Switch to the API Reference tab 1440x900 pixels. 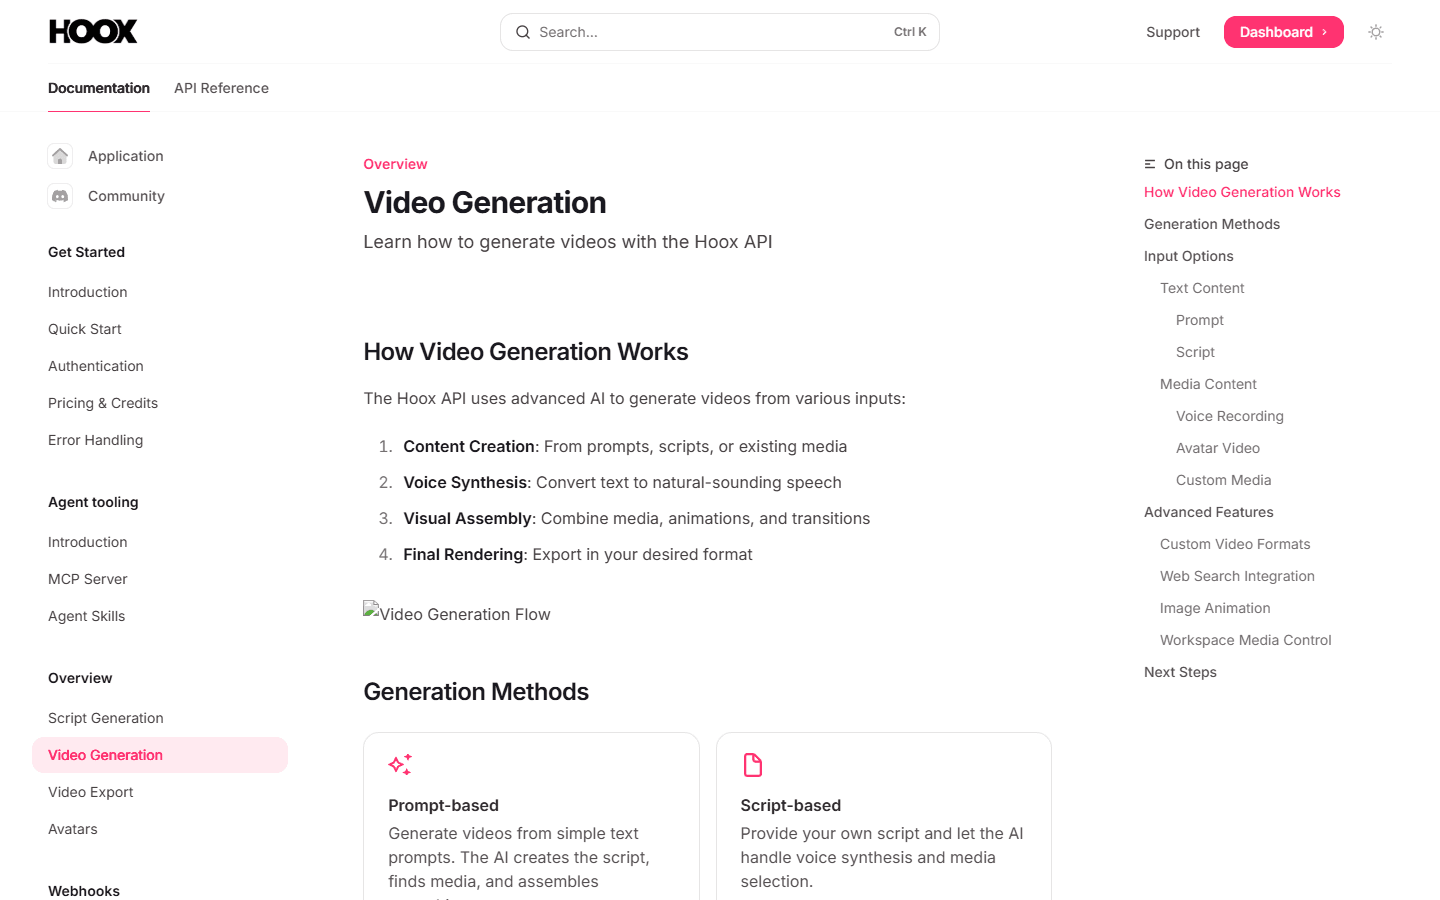(x=221, y=88)
